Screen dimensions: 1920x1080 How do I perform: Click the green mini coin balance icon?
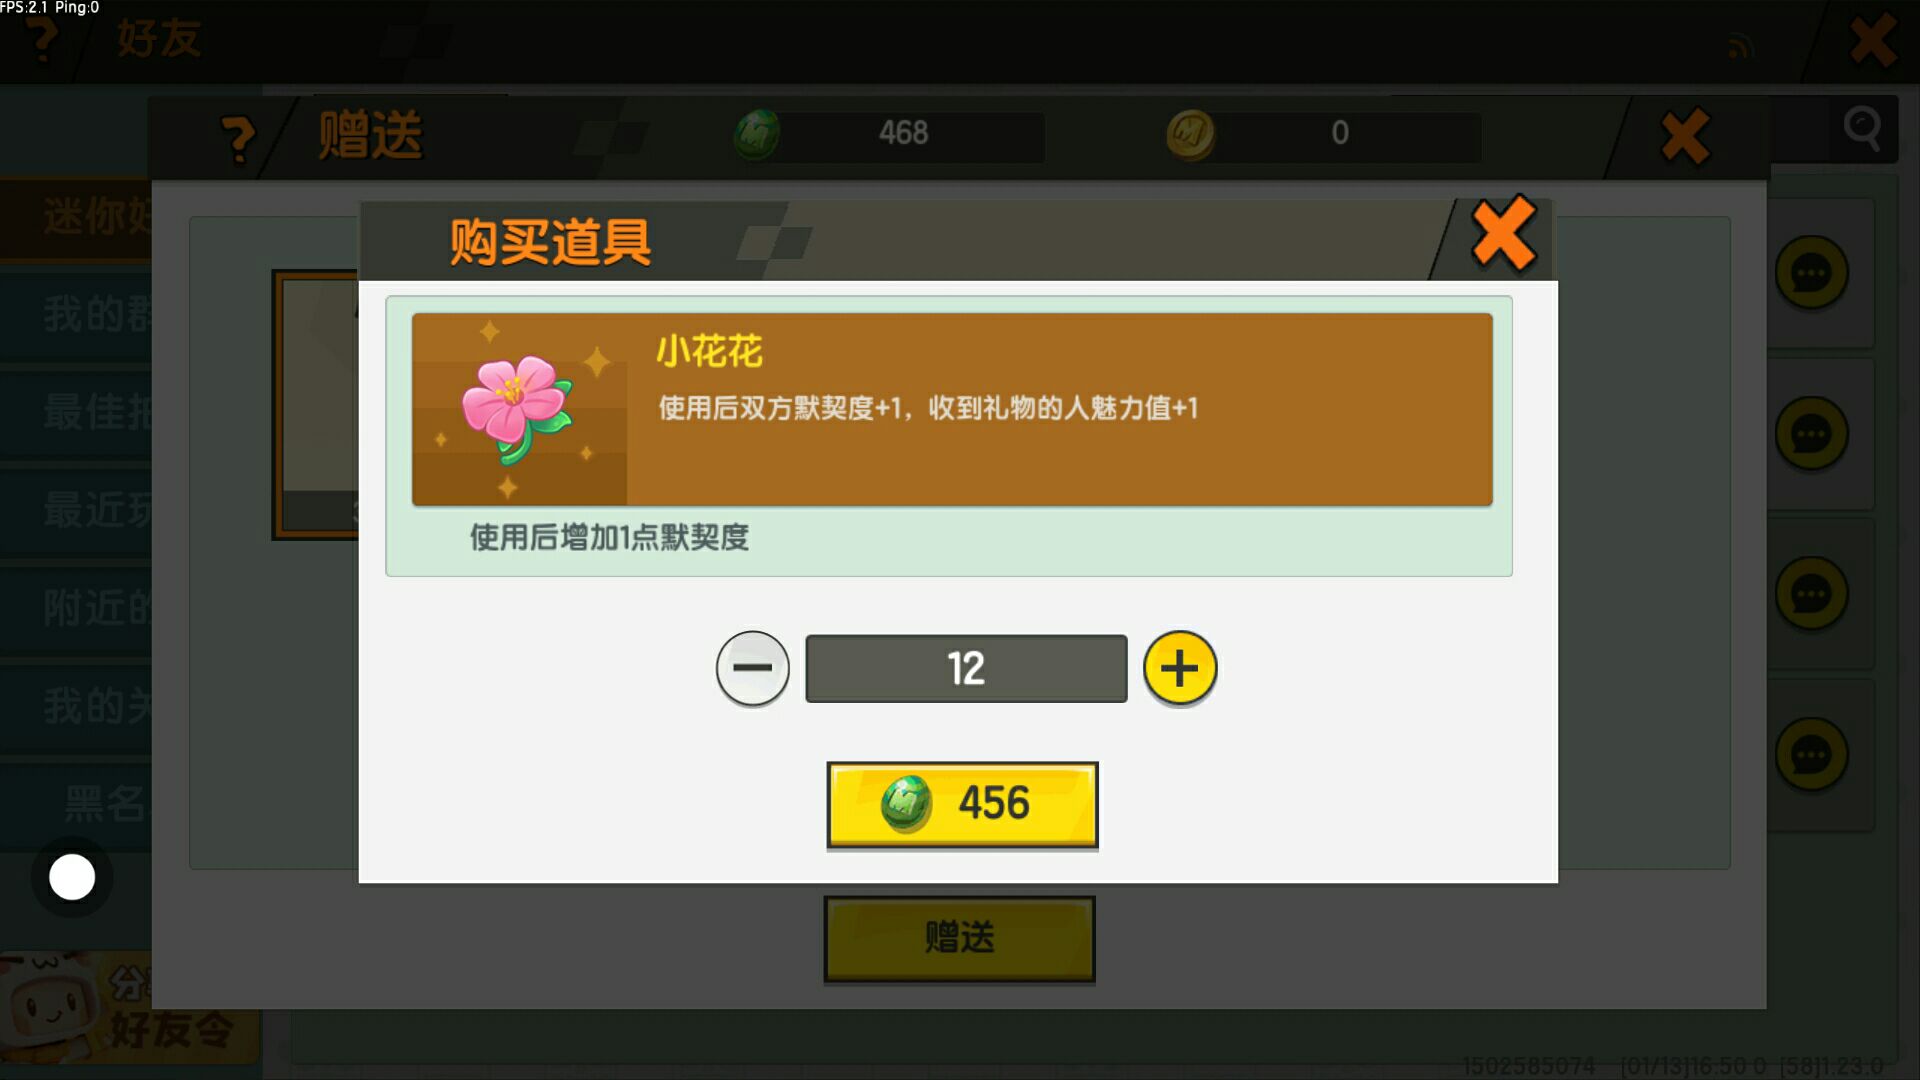pyautogui.click(x=758, y=134)
